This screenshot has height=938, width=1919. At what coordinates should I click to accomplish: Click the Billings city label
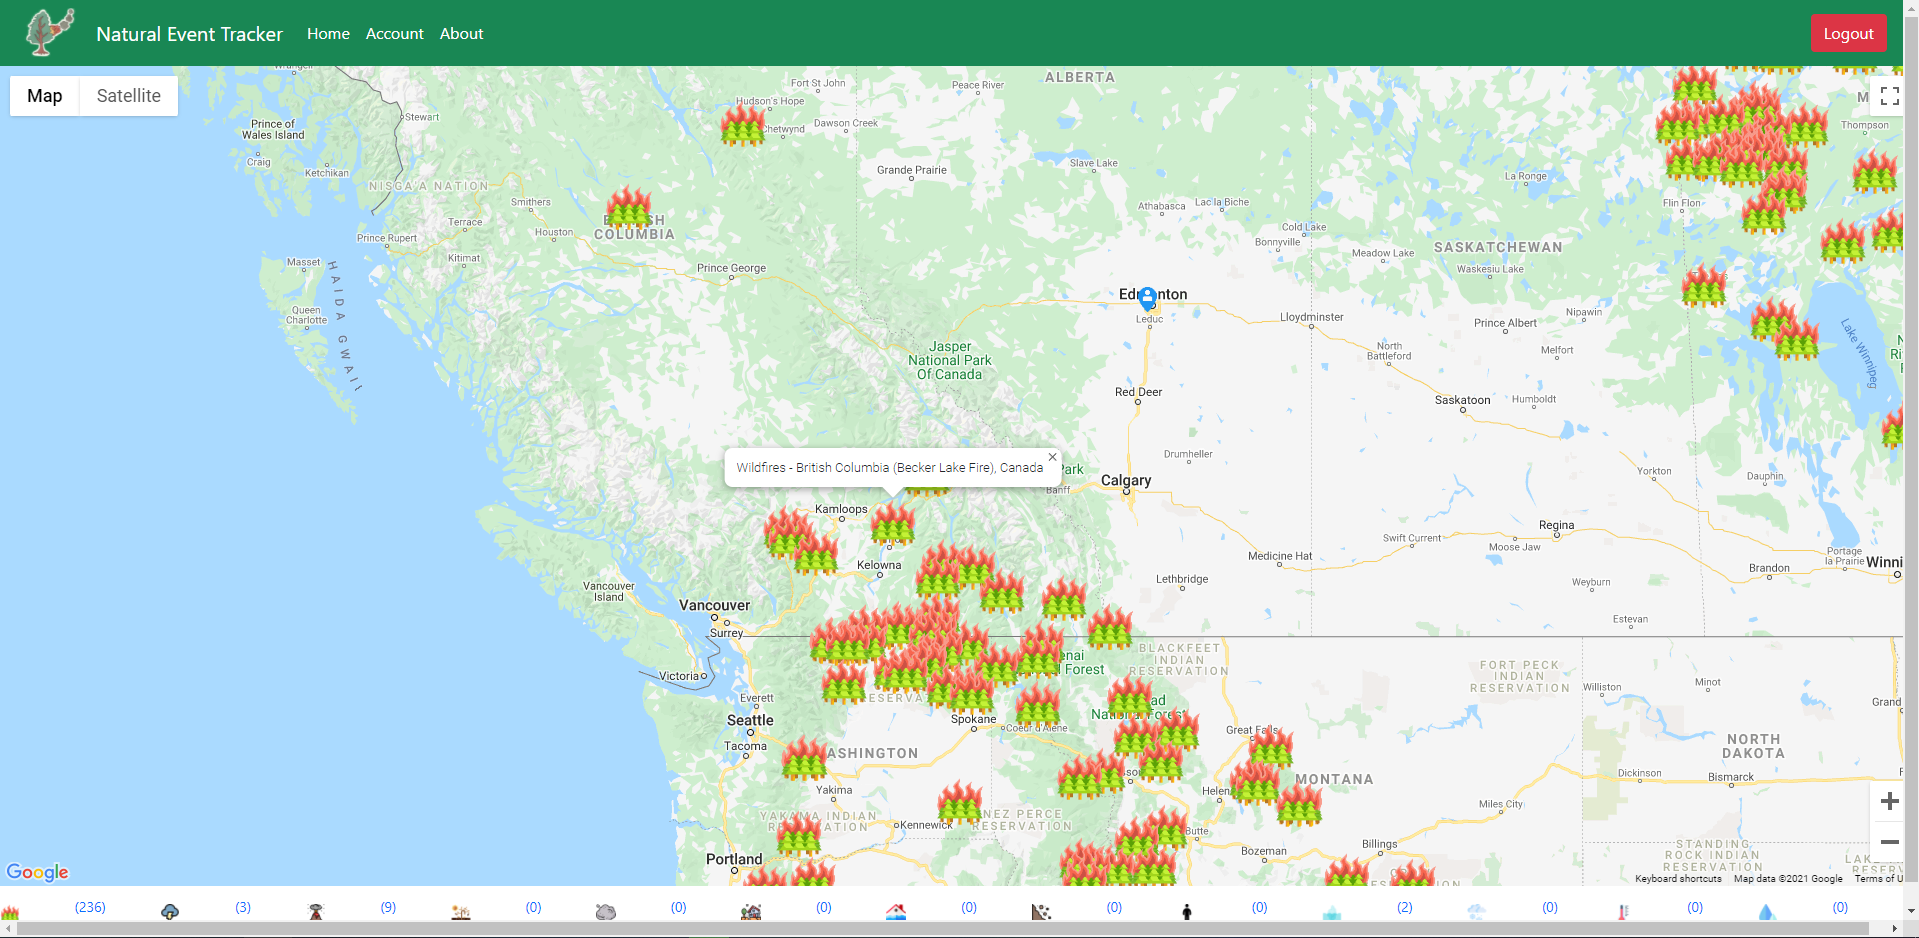(1379, 844)
